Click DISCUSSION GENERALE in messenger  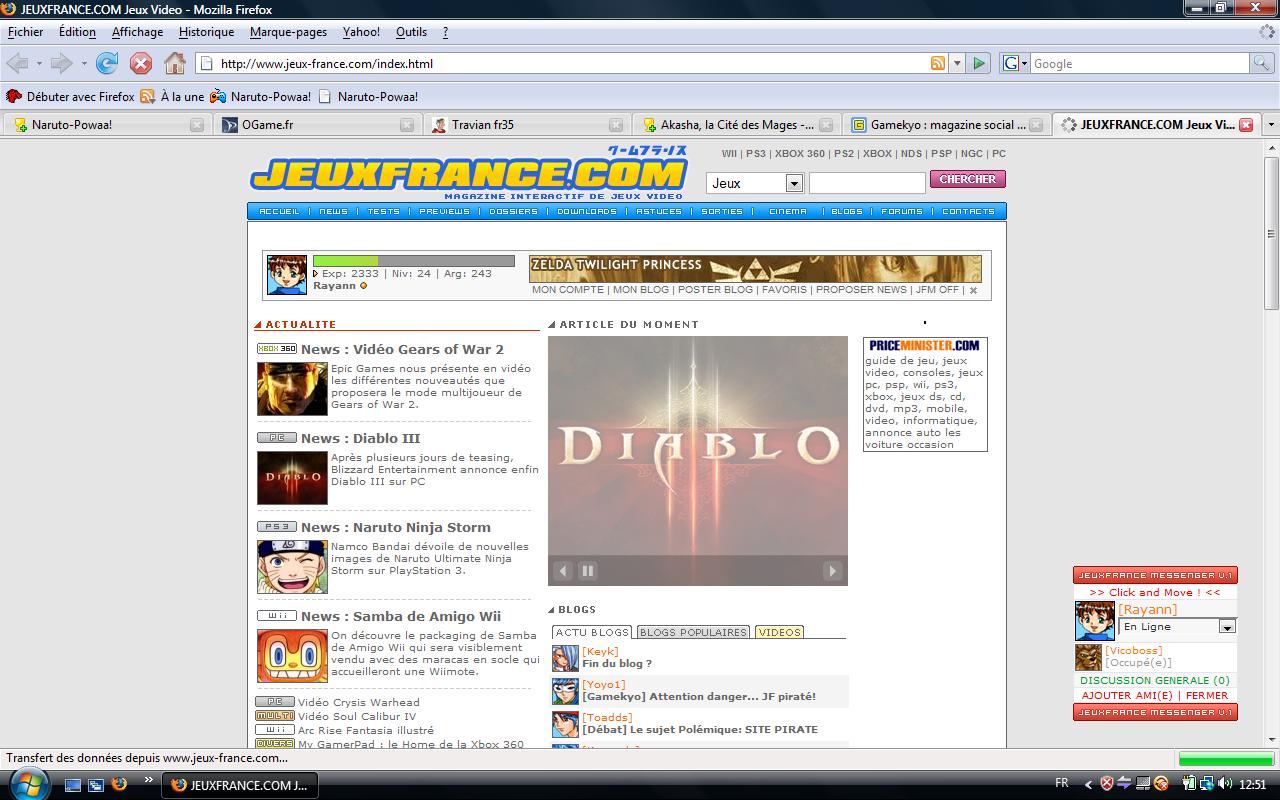1155,680
